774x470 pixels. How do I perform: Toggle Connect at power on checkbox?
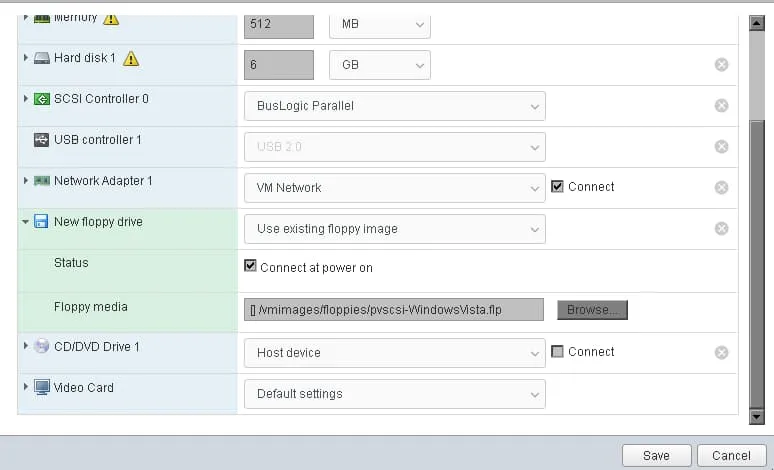click(x=250, y=267)
